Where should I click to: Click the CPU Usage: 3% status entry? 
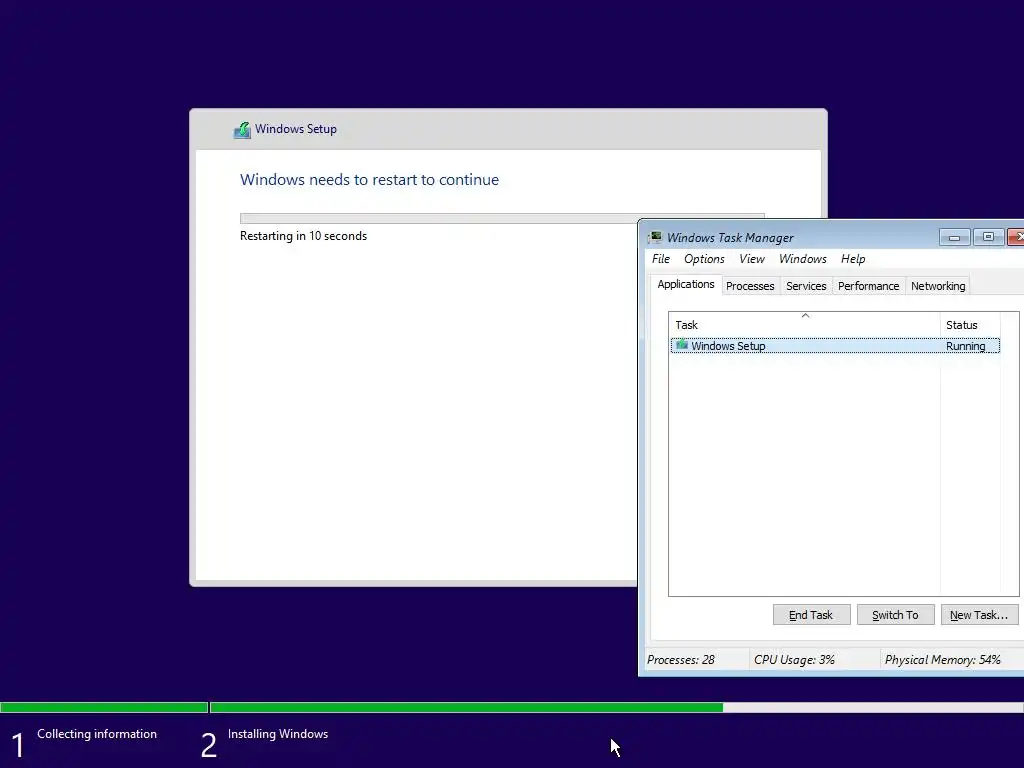coord(794,660)
